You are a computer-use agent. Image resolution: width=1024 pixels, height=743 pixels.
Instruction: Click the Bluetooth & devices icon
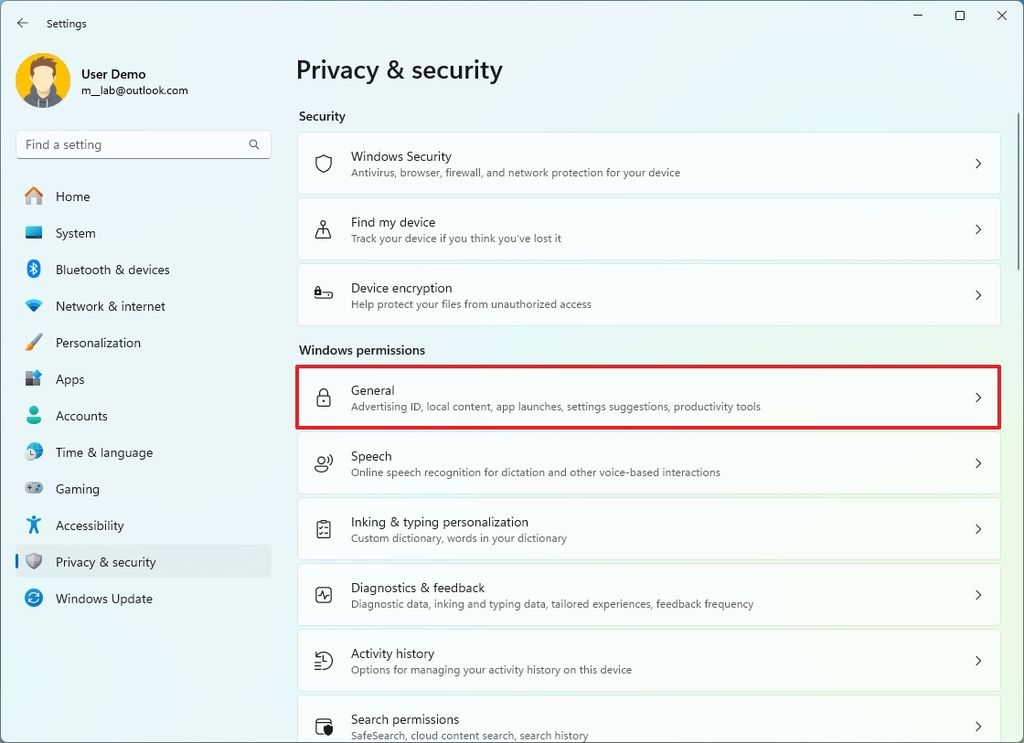pos(34,269)
